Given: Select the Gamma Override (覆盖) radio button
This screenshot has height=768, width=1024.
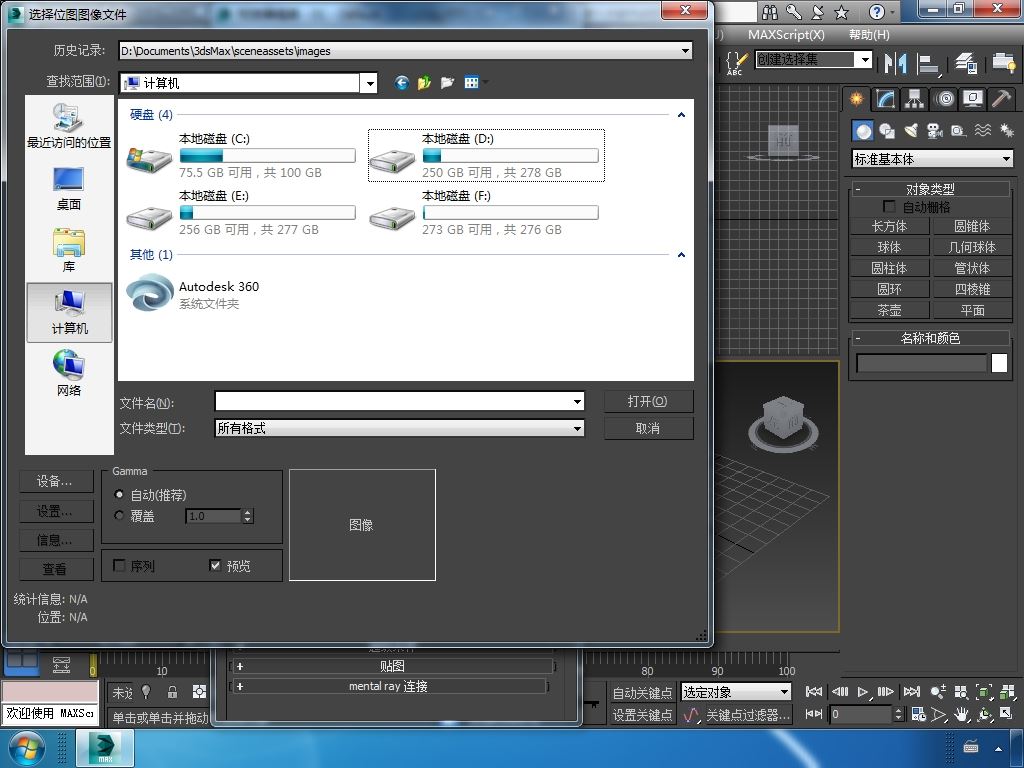Looking at the screenshot, I should 119,515.
